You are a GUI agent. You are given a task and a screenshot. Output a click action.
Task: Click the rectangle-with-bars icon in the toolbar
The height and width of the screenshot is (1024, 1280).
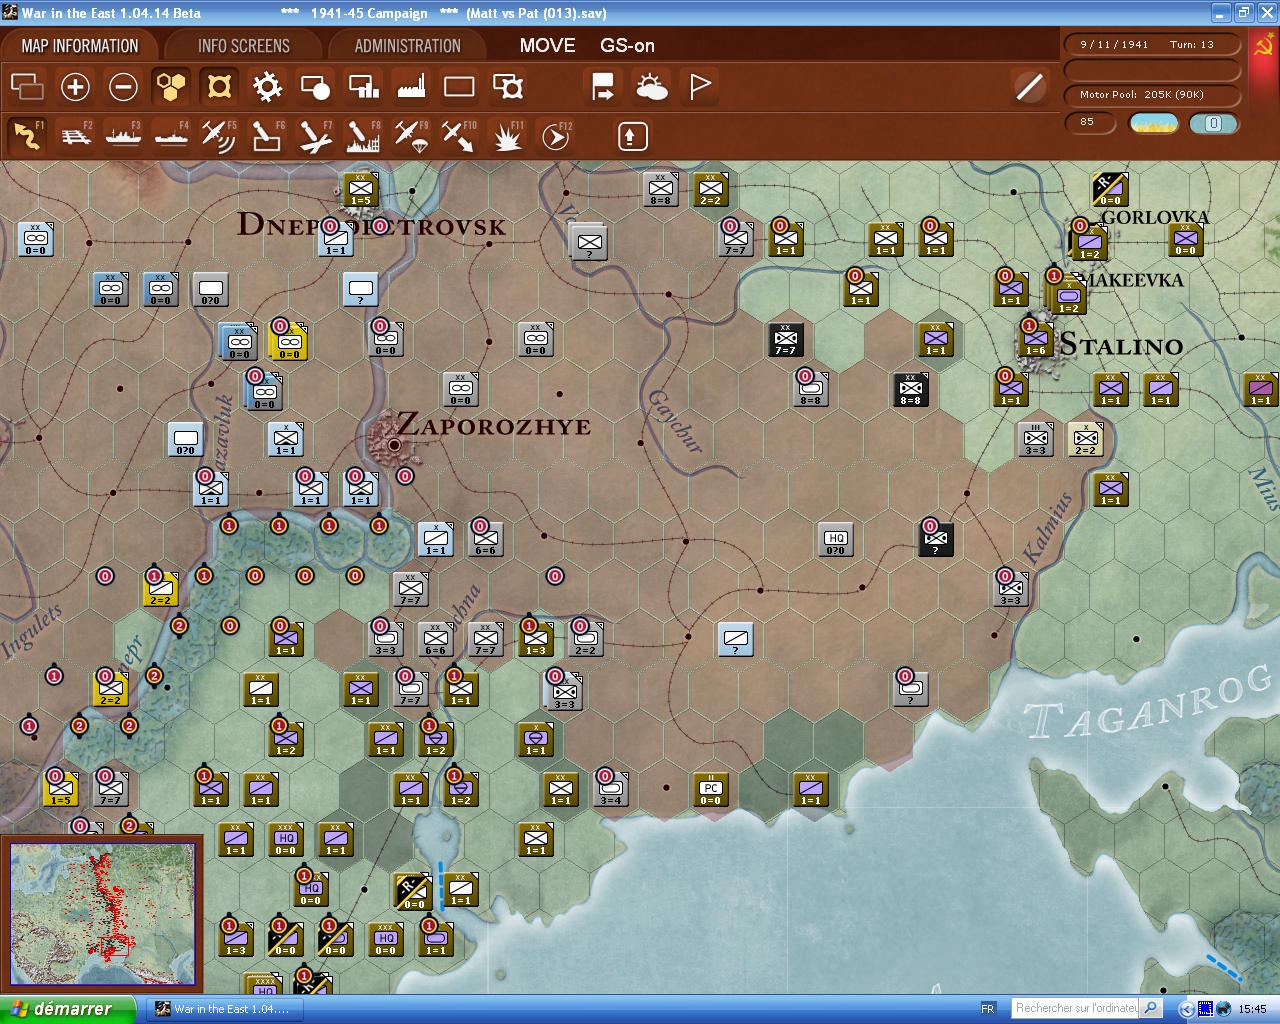(x=363, y=87)
